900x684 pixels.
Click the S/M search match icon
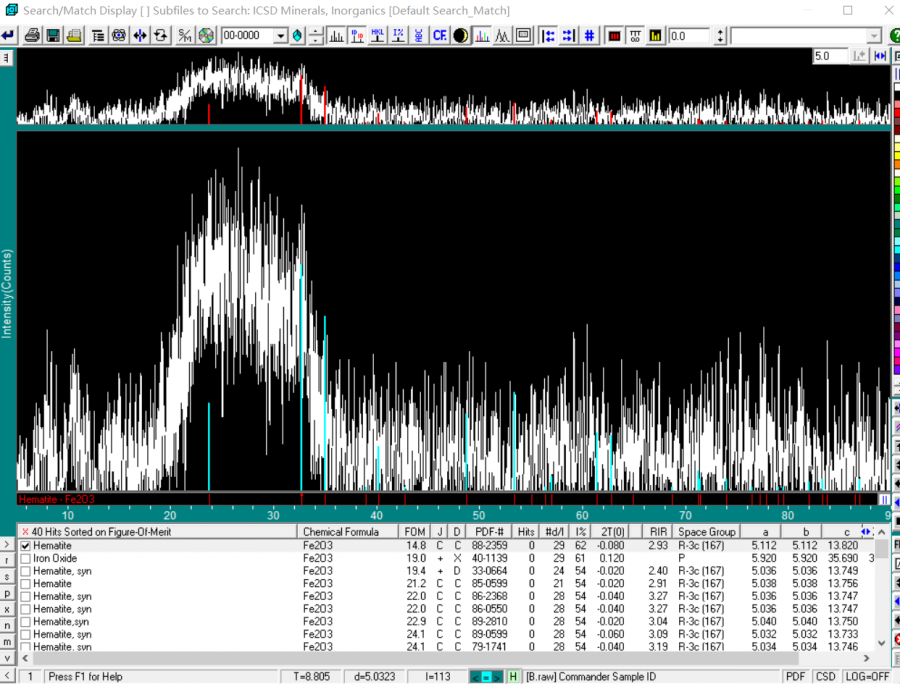[x=185, y=36]
